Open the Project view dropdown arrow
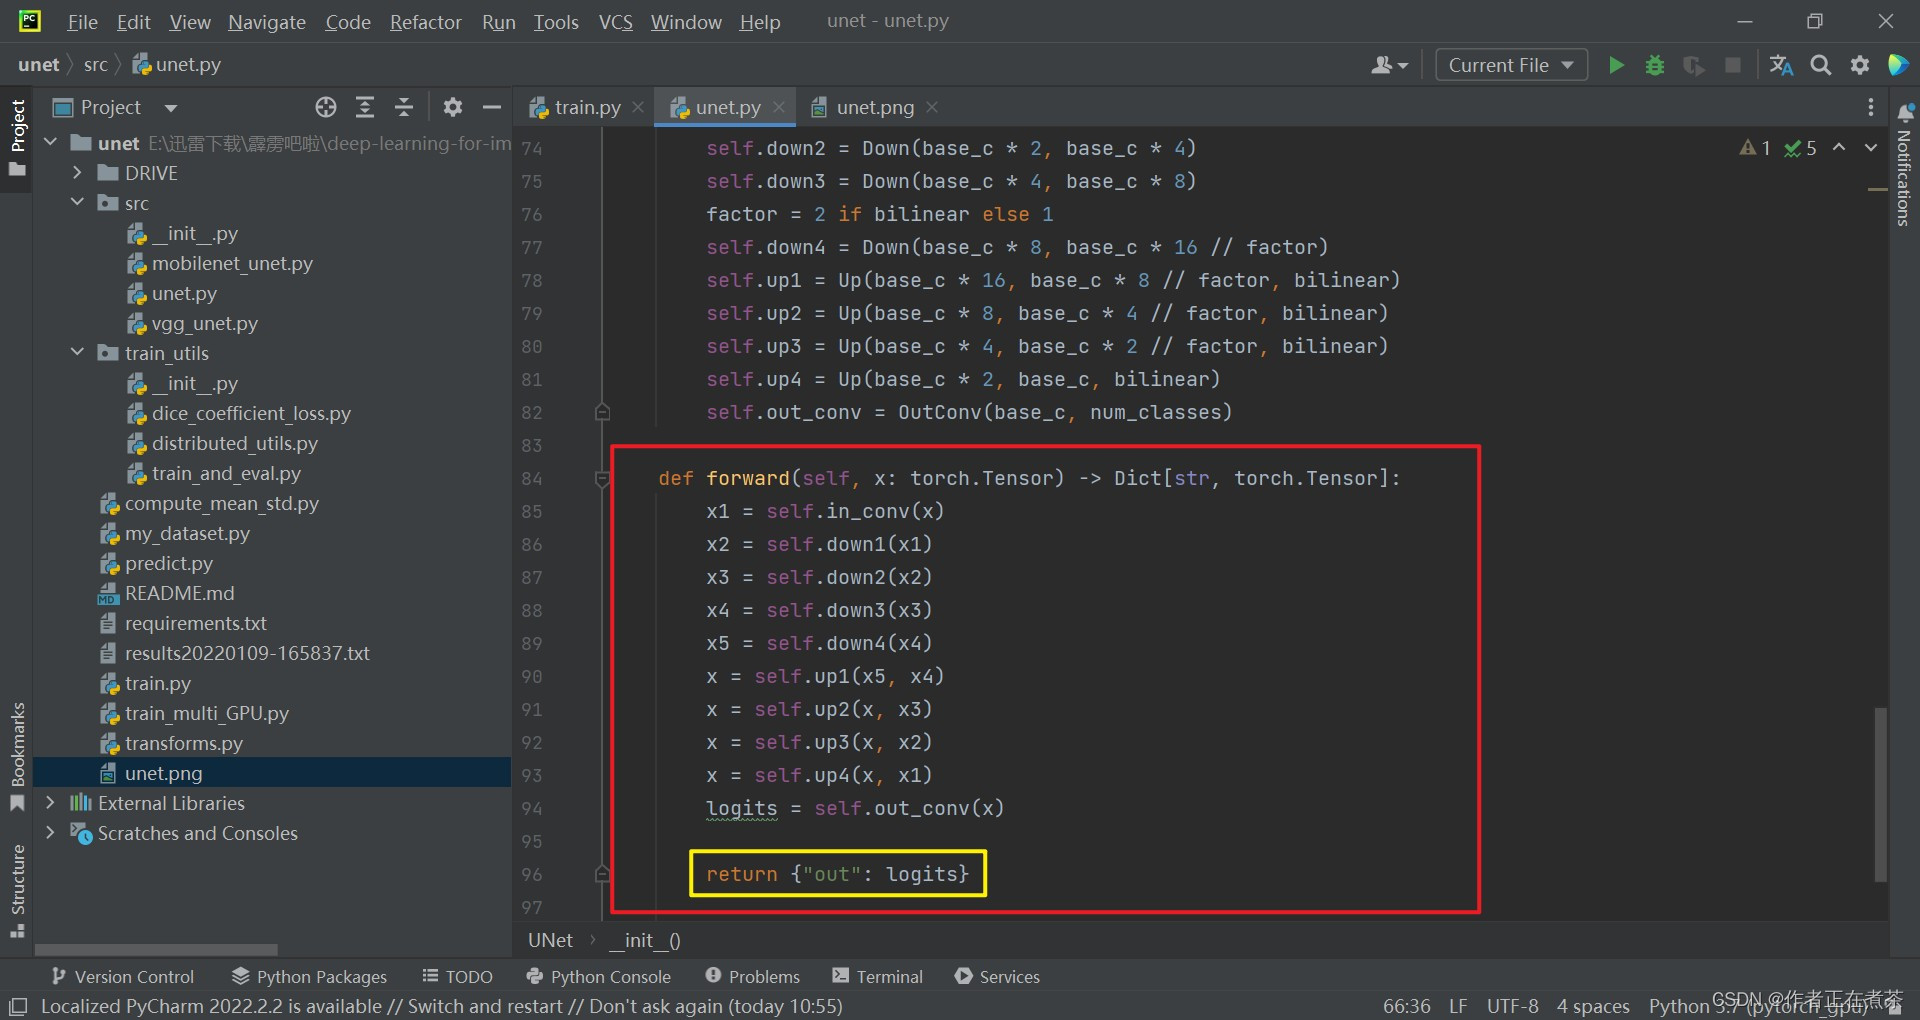This screenshot has height=1020, width=1920. 171,108
